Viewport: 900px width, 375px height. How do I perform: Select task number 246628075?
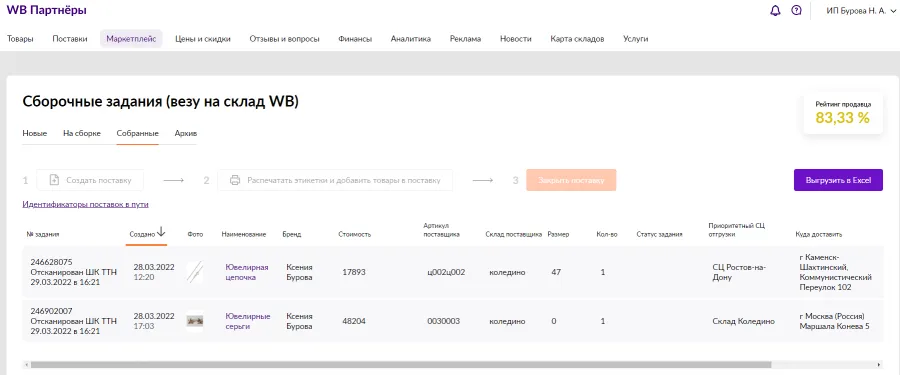51,262
